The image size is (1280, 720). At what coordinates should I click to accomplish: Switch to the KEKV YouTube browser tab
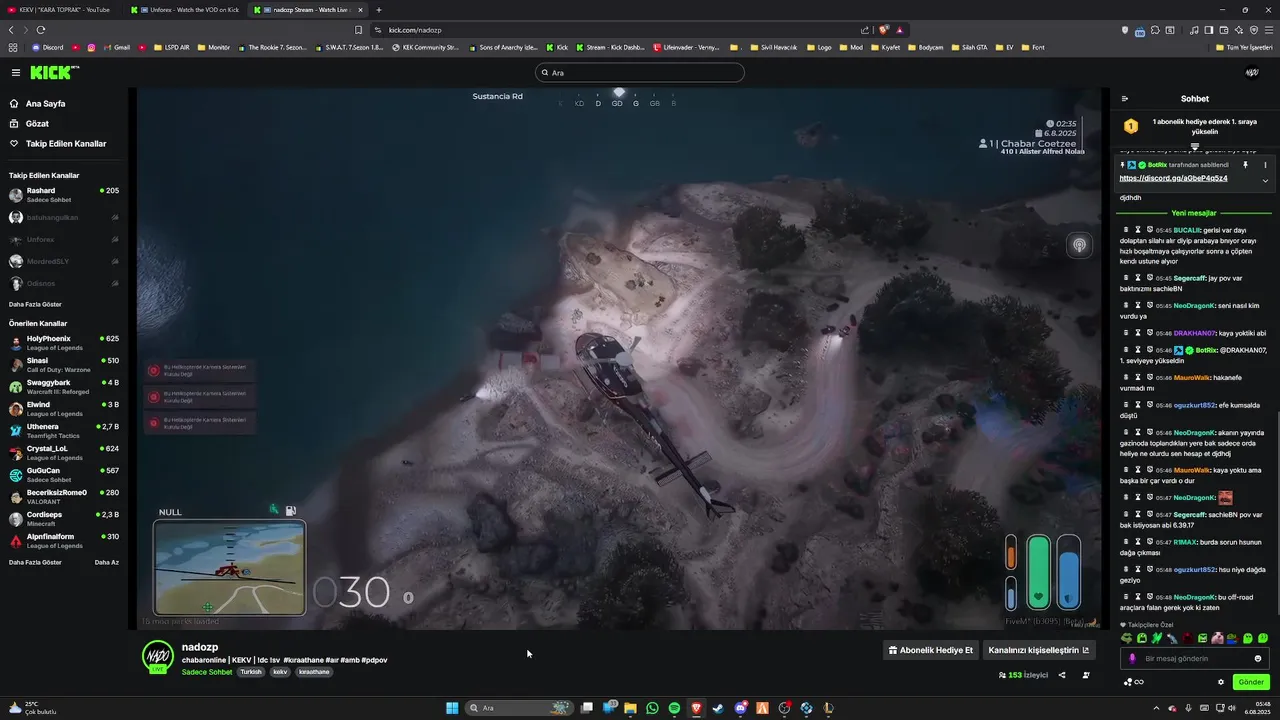[60, 9]
